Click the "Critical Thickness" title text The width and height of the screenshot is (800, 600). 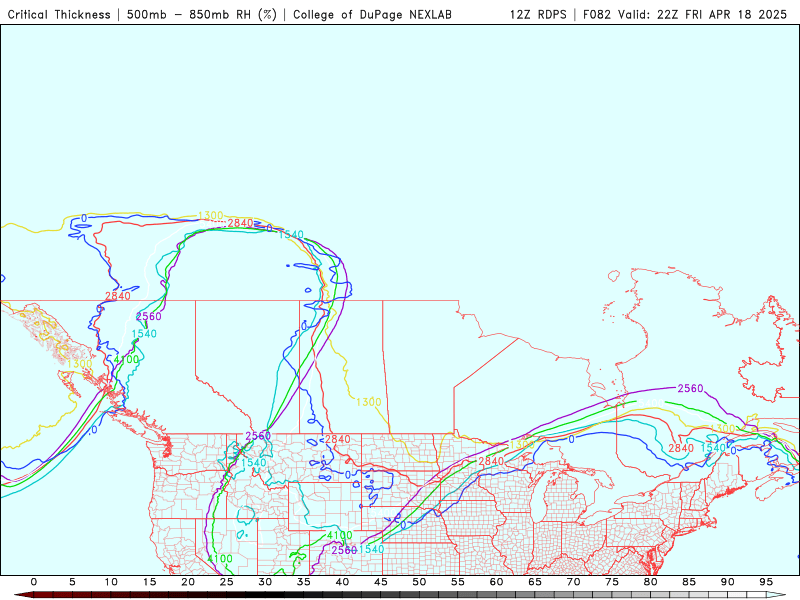(59, 15)
